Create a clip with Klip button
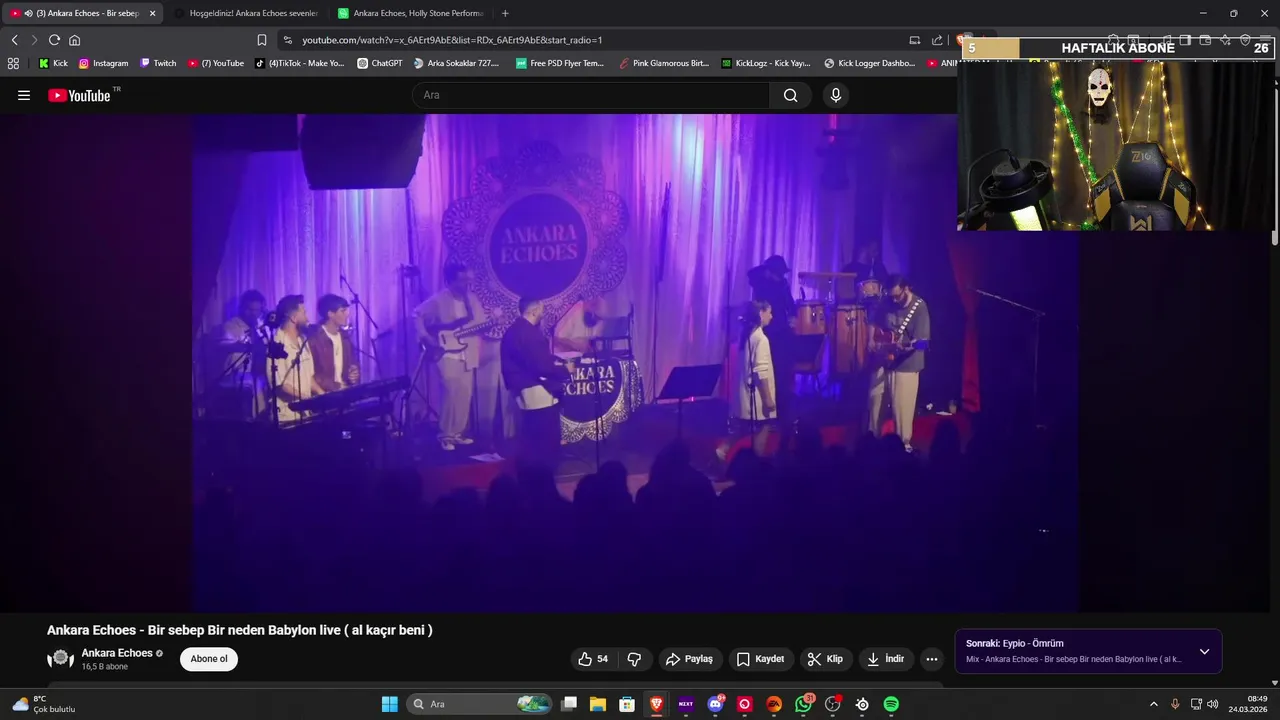Screen dimensions: 1280x720 825,659
